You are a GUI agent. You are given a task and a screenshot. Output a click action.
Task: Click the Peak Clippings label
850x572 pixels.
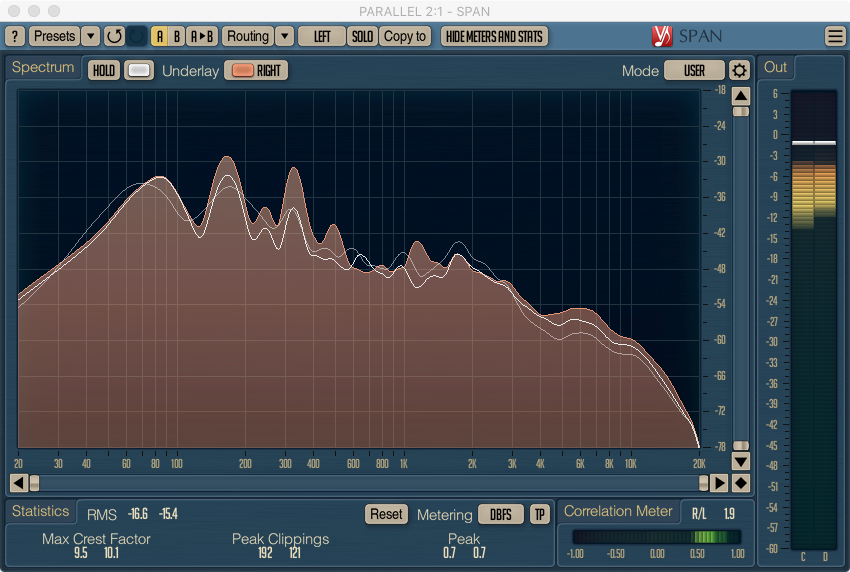(280, 539)
